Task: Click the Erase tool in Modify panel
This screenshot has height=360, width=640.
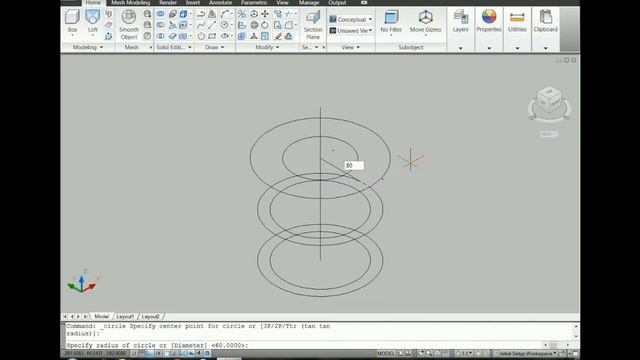Action: point(278,36)
